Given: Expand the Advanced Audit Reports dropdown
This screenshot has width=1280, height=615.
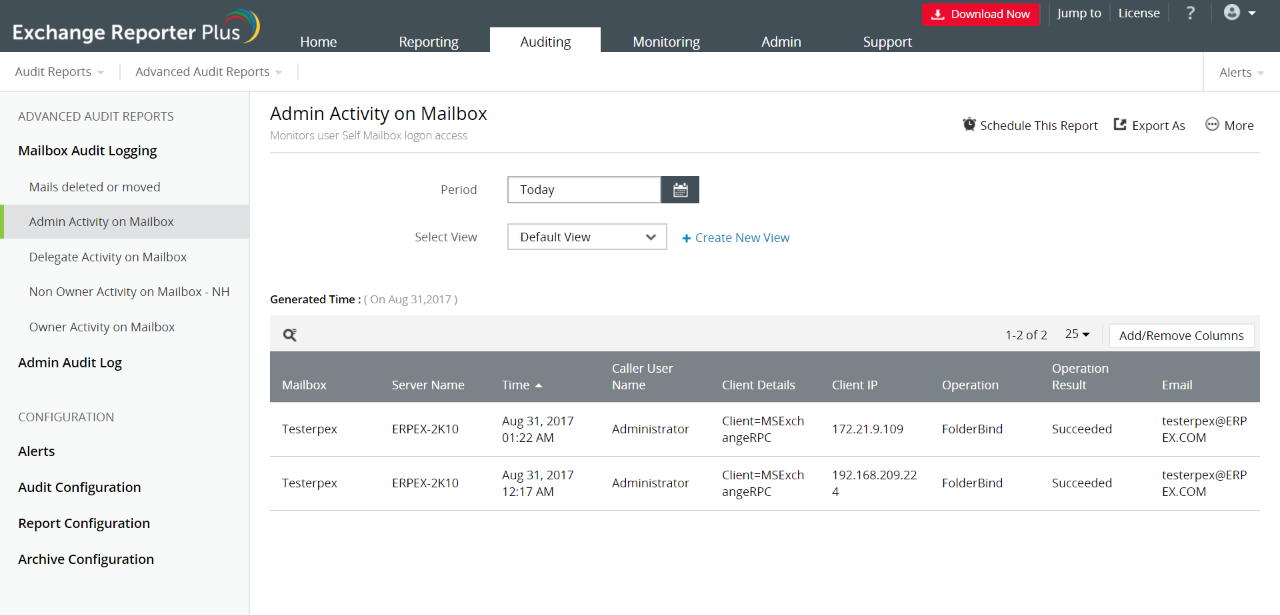Looking at the screenshot, I should 208,72.
